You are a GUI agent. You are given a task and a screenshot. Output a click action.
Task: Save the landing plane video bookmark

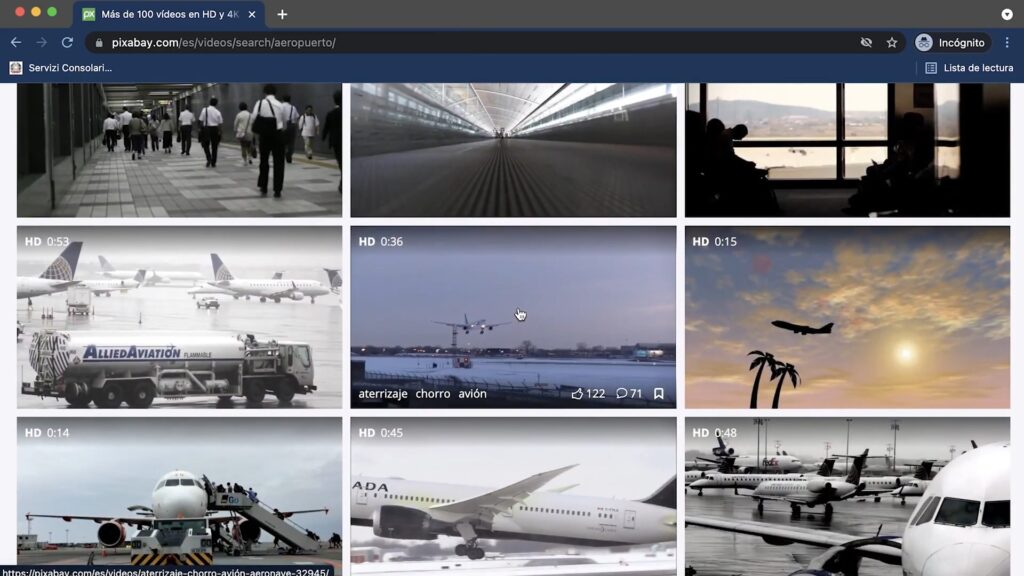pos(659,394)
